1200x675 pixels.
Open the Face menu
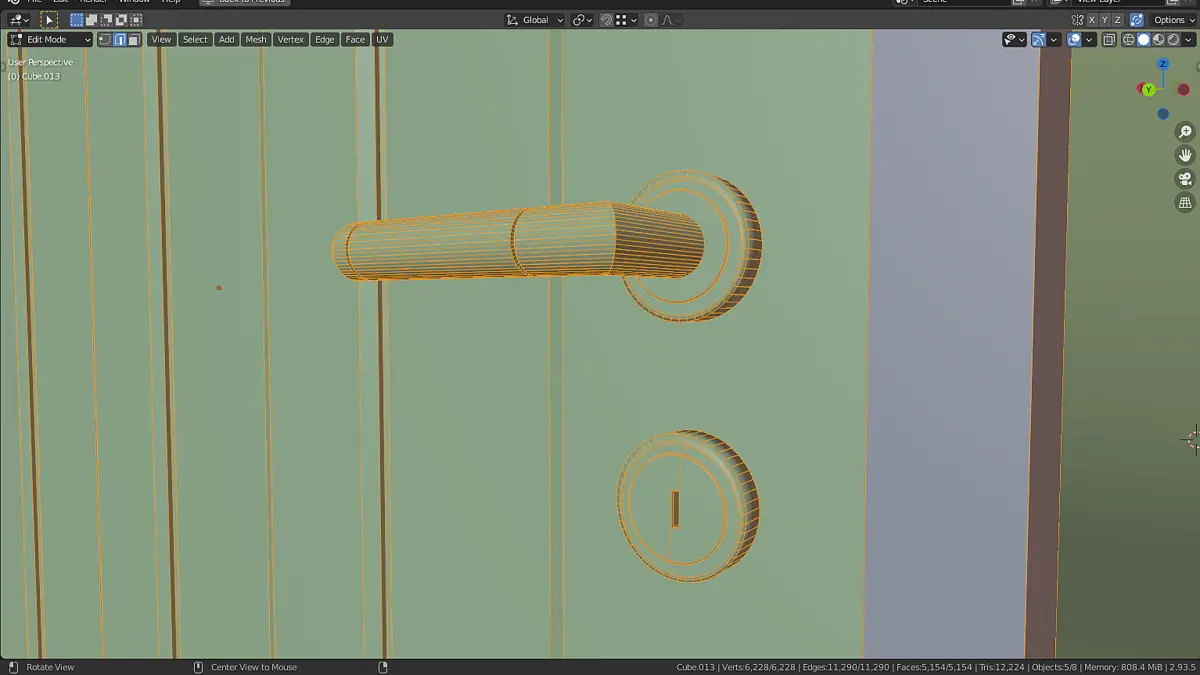tap(355, 40)
